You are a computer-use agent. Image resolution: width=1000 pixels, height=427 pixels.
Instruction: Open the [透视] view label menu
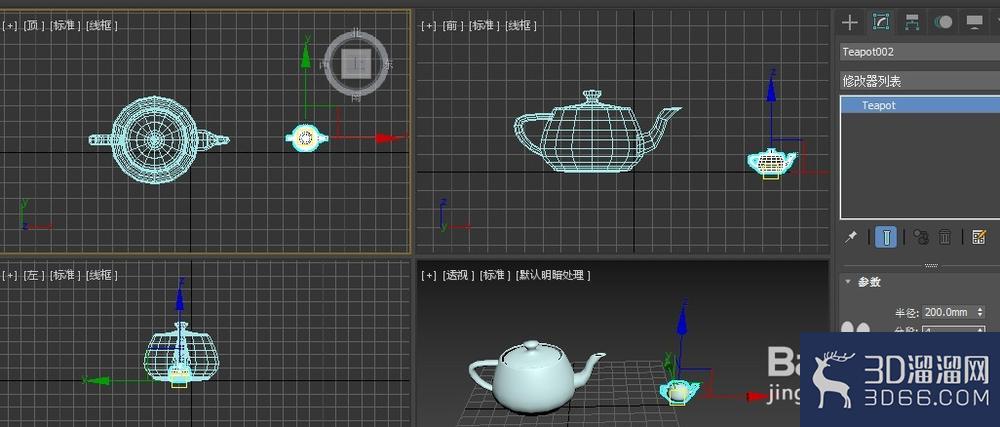click(459, 275)
